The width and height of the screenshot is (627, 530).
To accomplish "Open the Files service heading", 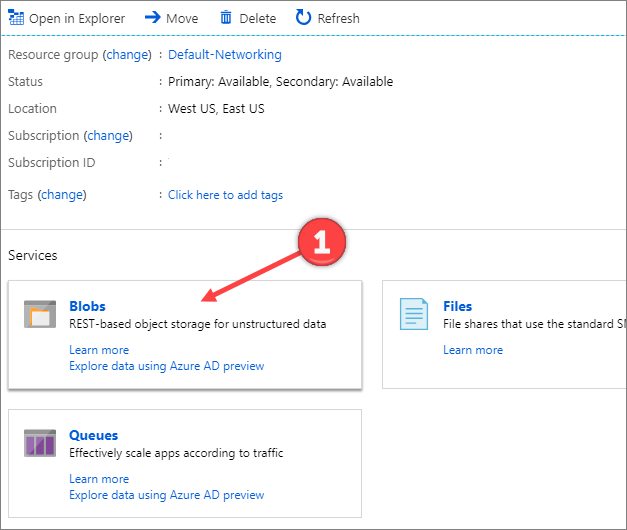I will pyautogui.click(x=457, y=306).
